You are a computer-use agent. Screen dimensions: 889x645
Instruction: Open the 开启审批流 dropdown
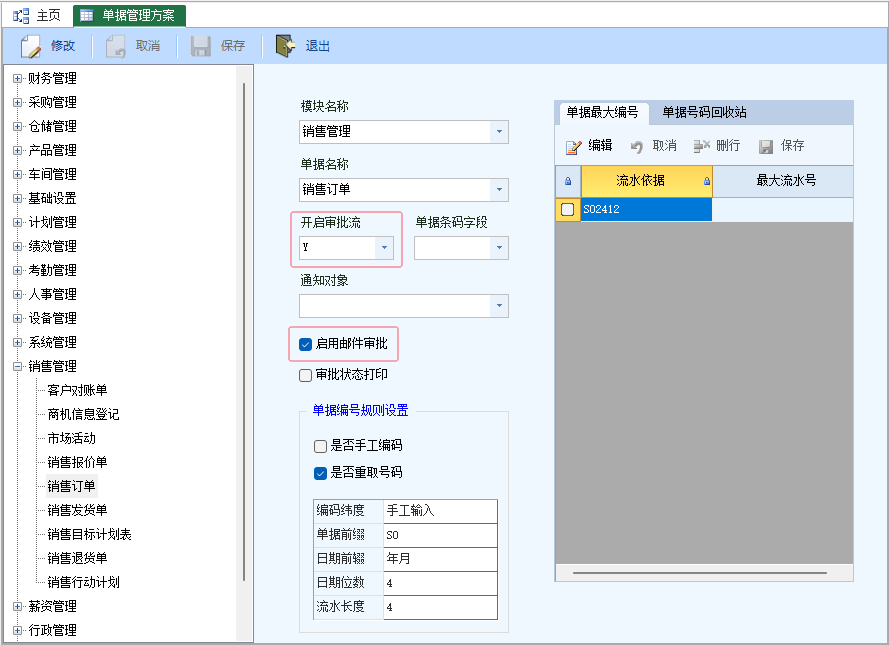pos(384,247)
